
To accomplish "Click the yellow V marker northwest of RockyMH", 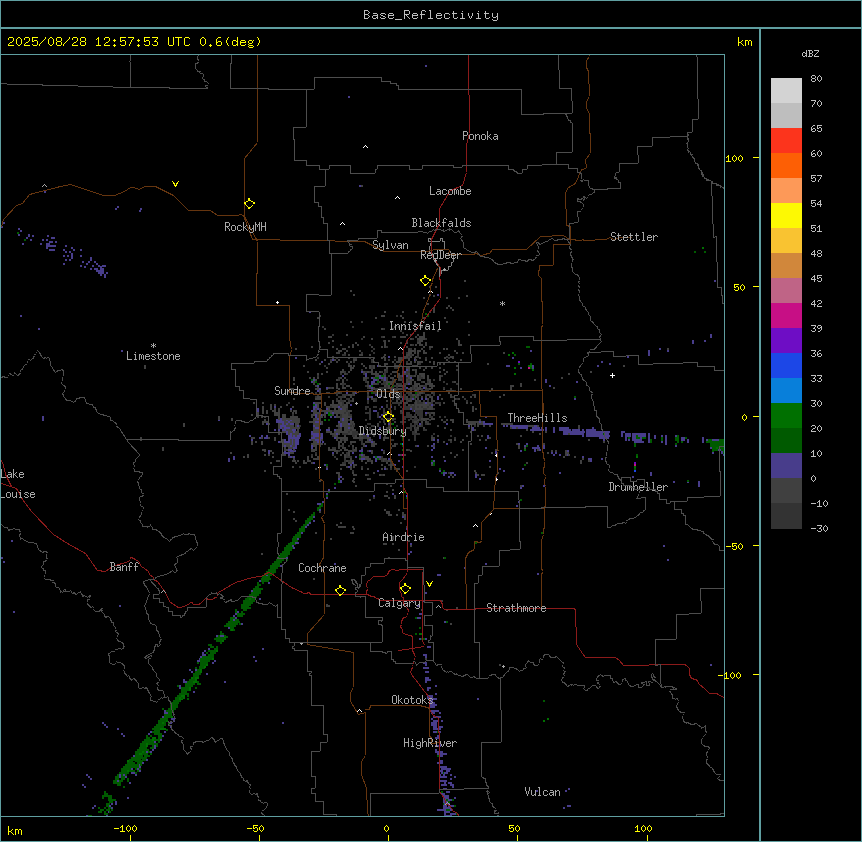I will [175, 184].
